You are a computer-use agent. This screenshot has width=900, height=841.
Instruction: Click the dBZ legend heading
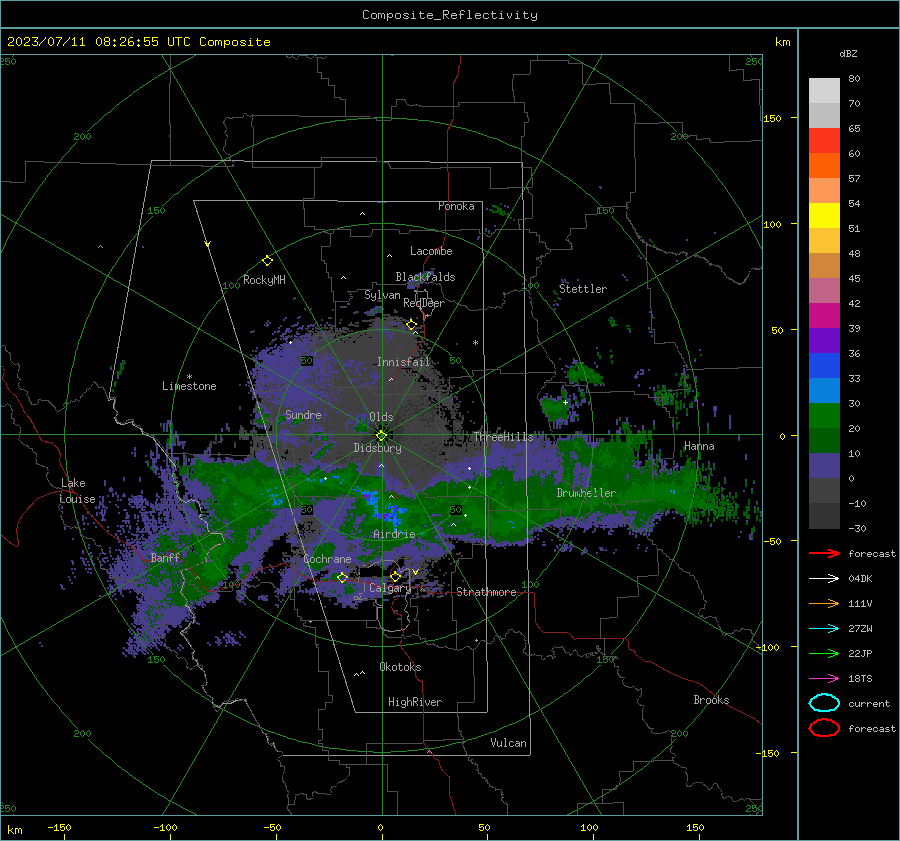(848, 53)
